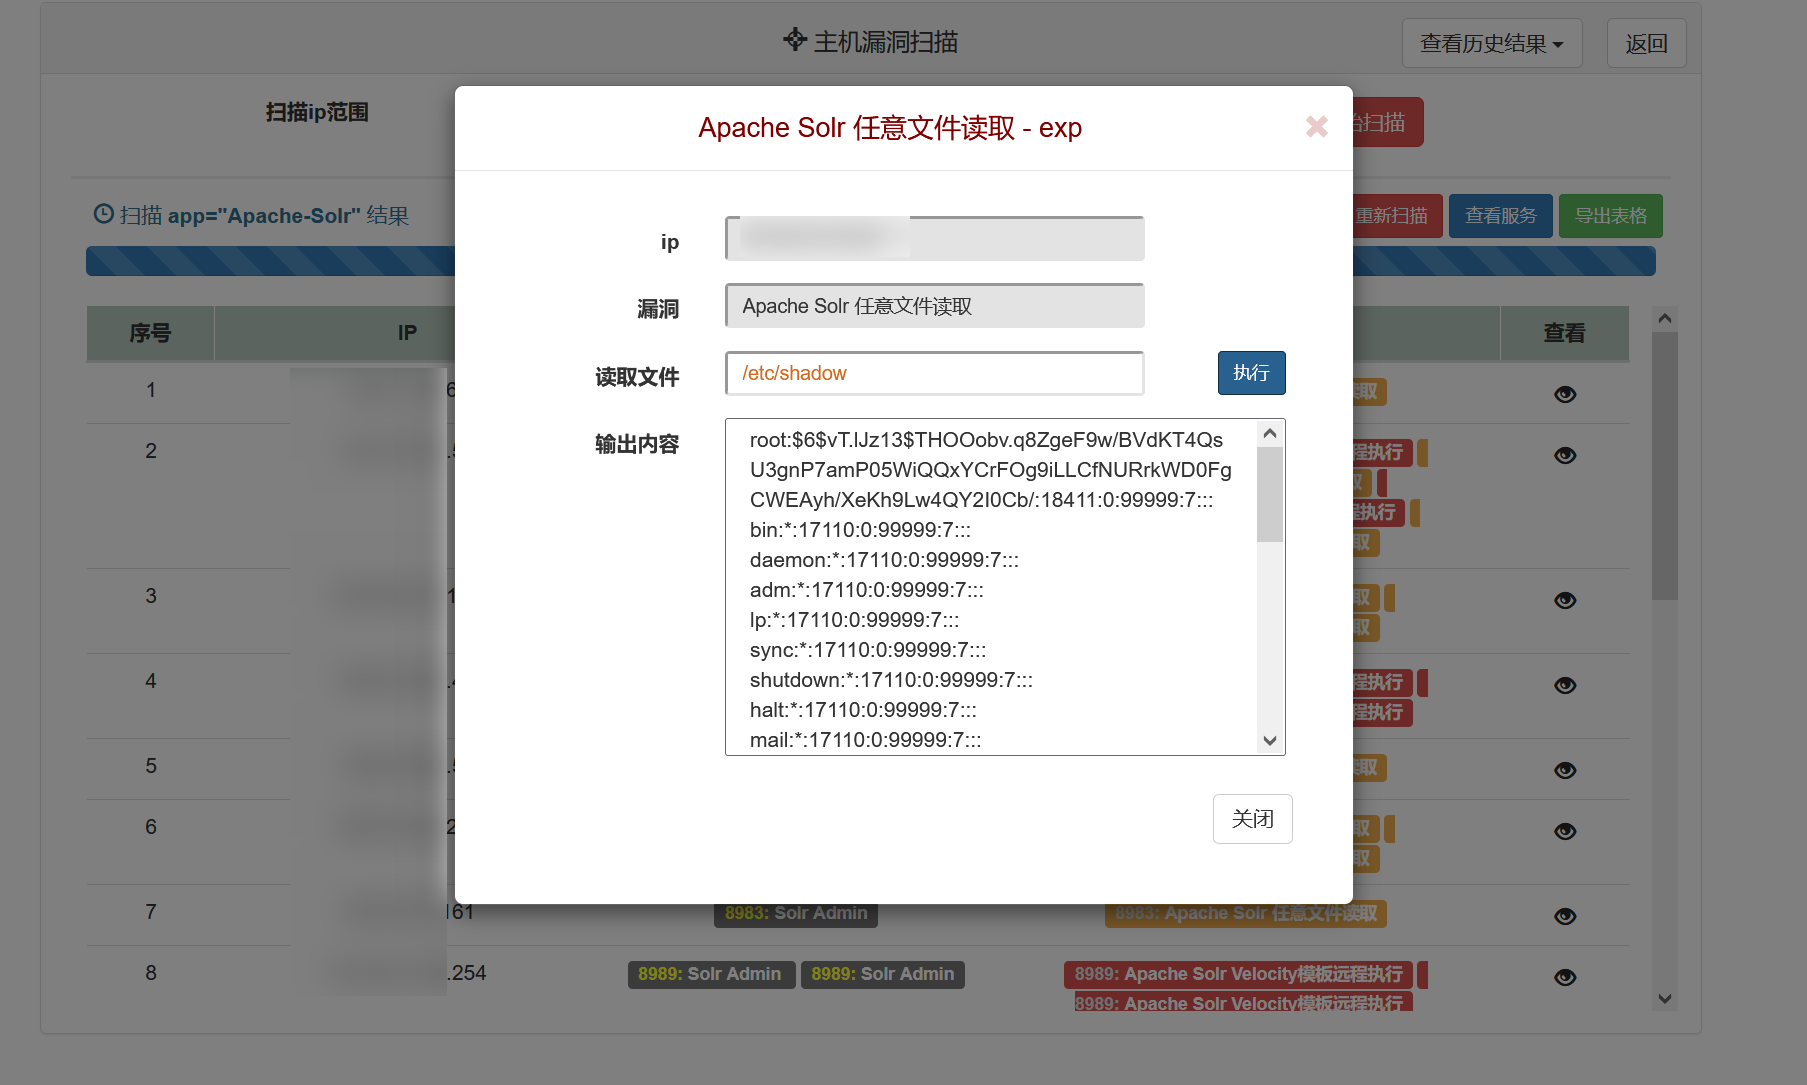Click the results table scroll up arrow
The width and height of the screenshot is (1807, 1085).
coord(1665,318)
